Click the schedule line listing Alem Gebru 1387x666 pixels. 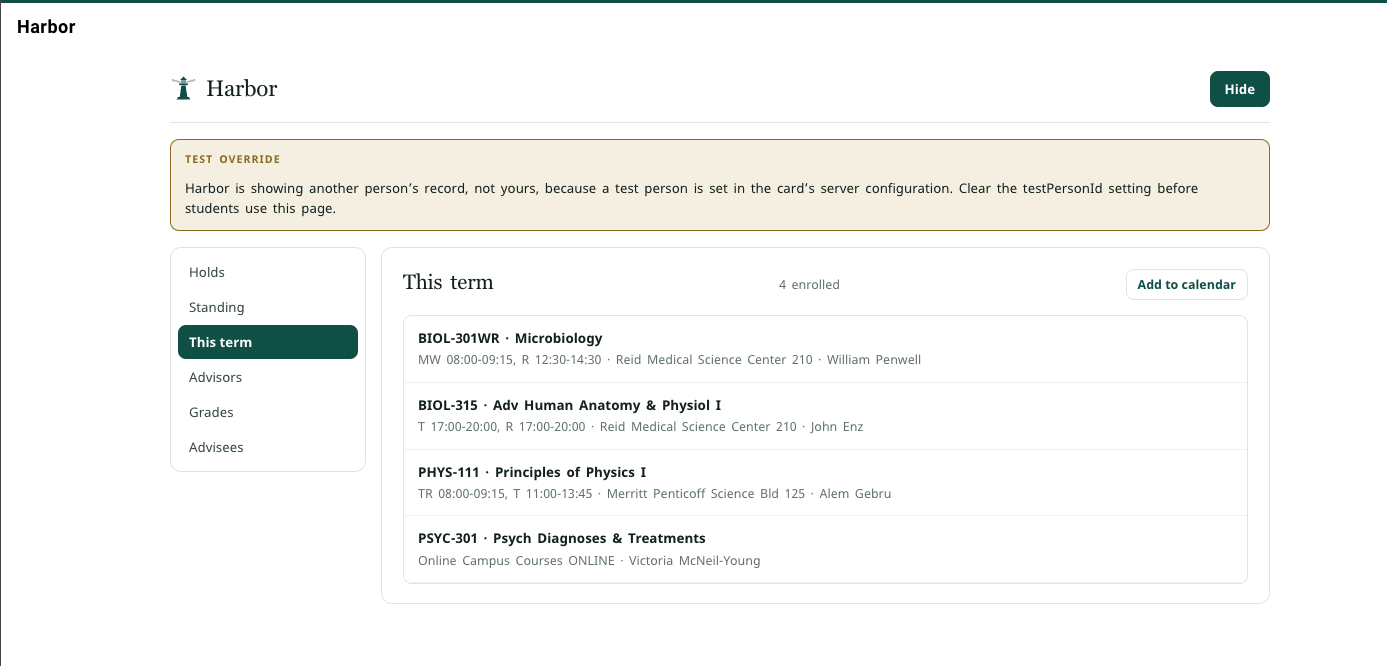(654, 493)
